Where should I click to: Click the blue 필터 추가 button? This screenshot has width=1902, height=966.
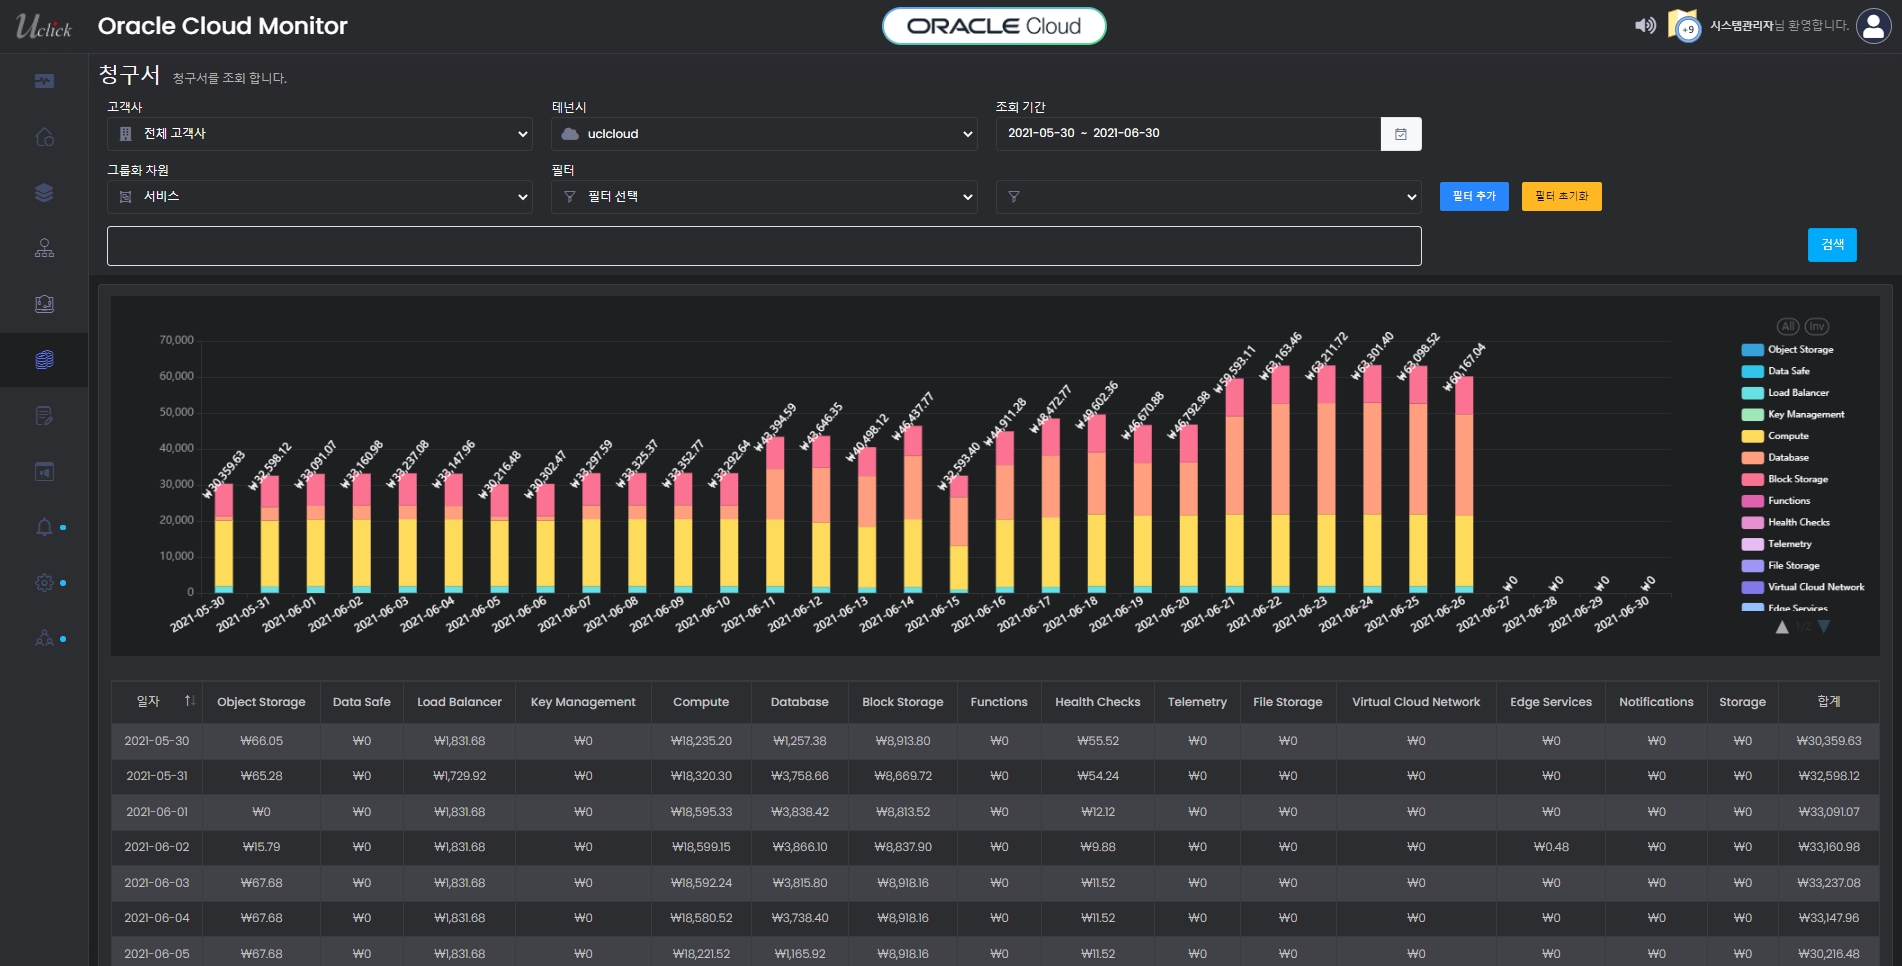pos(1473,197)
